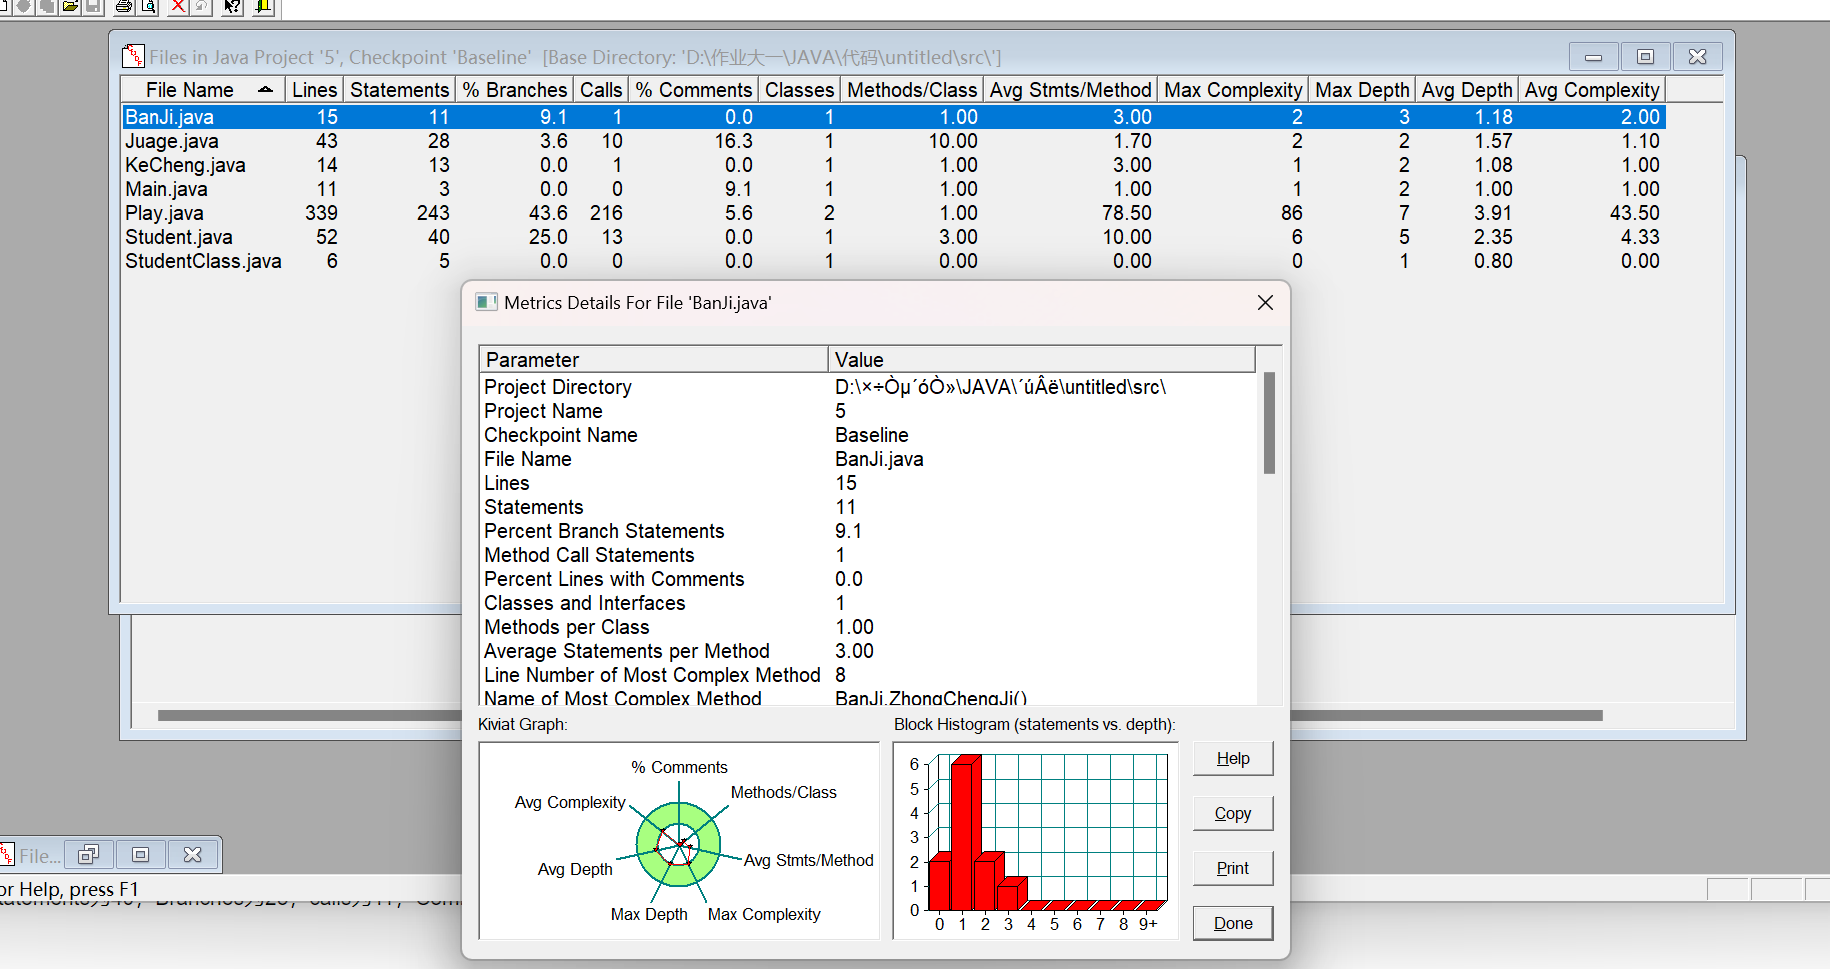This screenshot has height=969, width=1830.
Task: Sort by the Avg Stmts/Method column header
Action: [x=1071, y=90]
